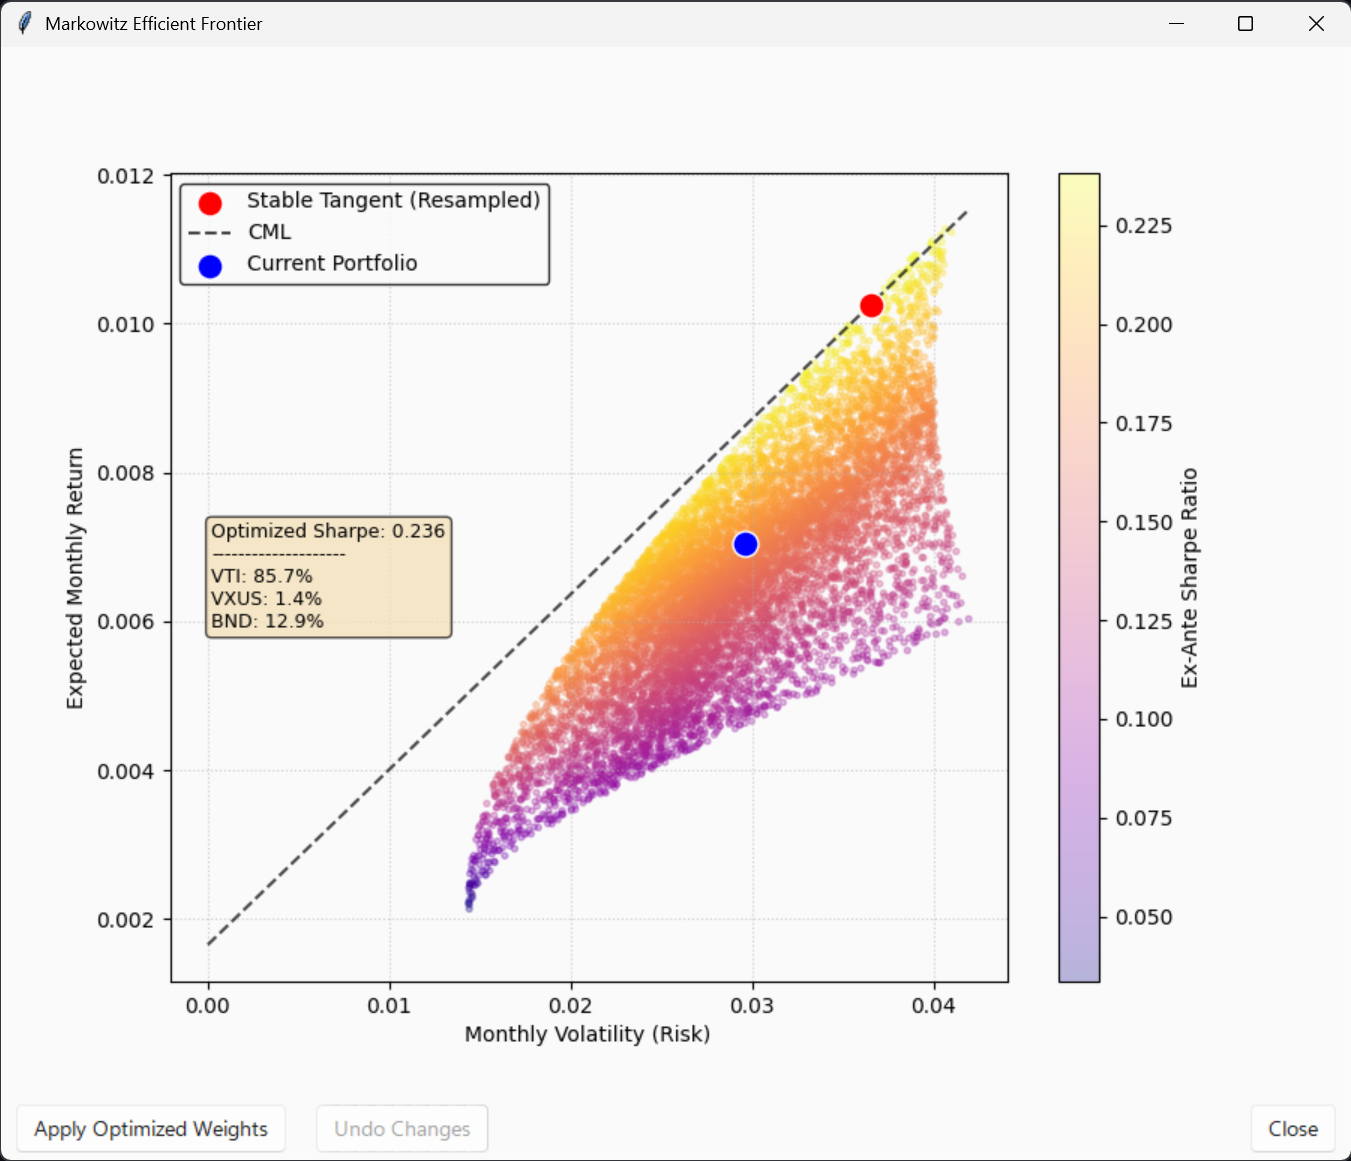Click the 0.225 colorbar tick label

click(1144, 226)
